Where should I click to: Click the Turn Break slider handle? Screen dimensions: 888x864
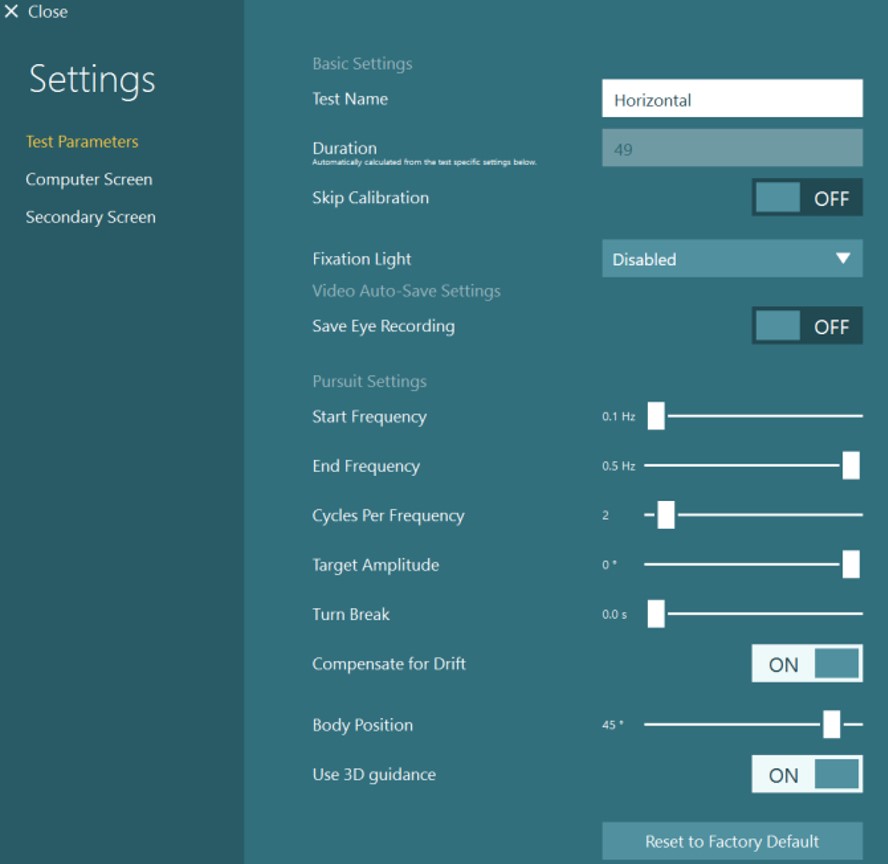(656, 614)
